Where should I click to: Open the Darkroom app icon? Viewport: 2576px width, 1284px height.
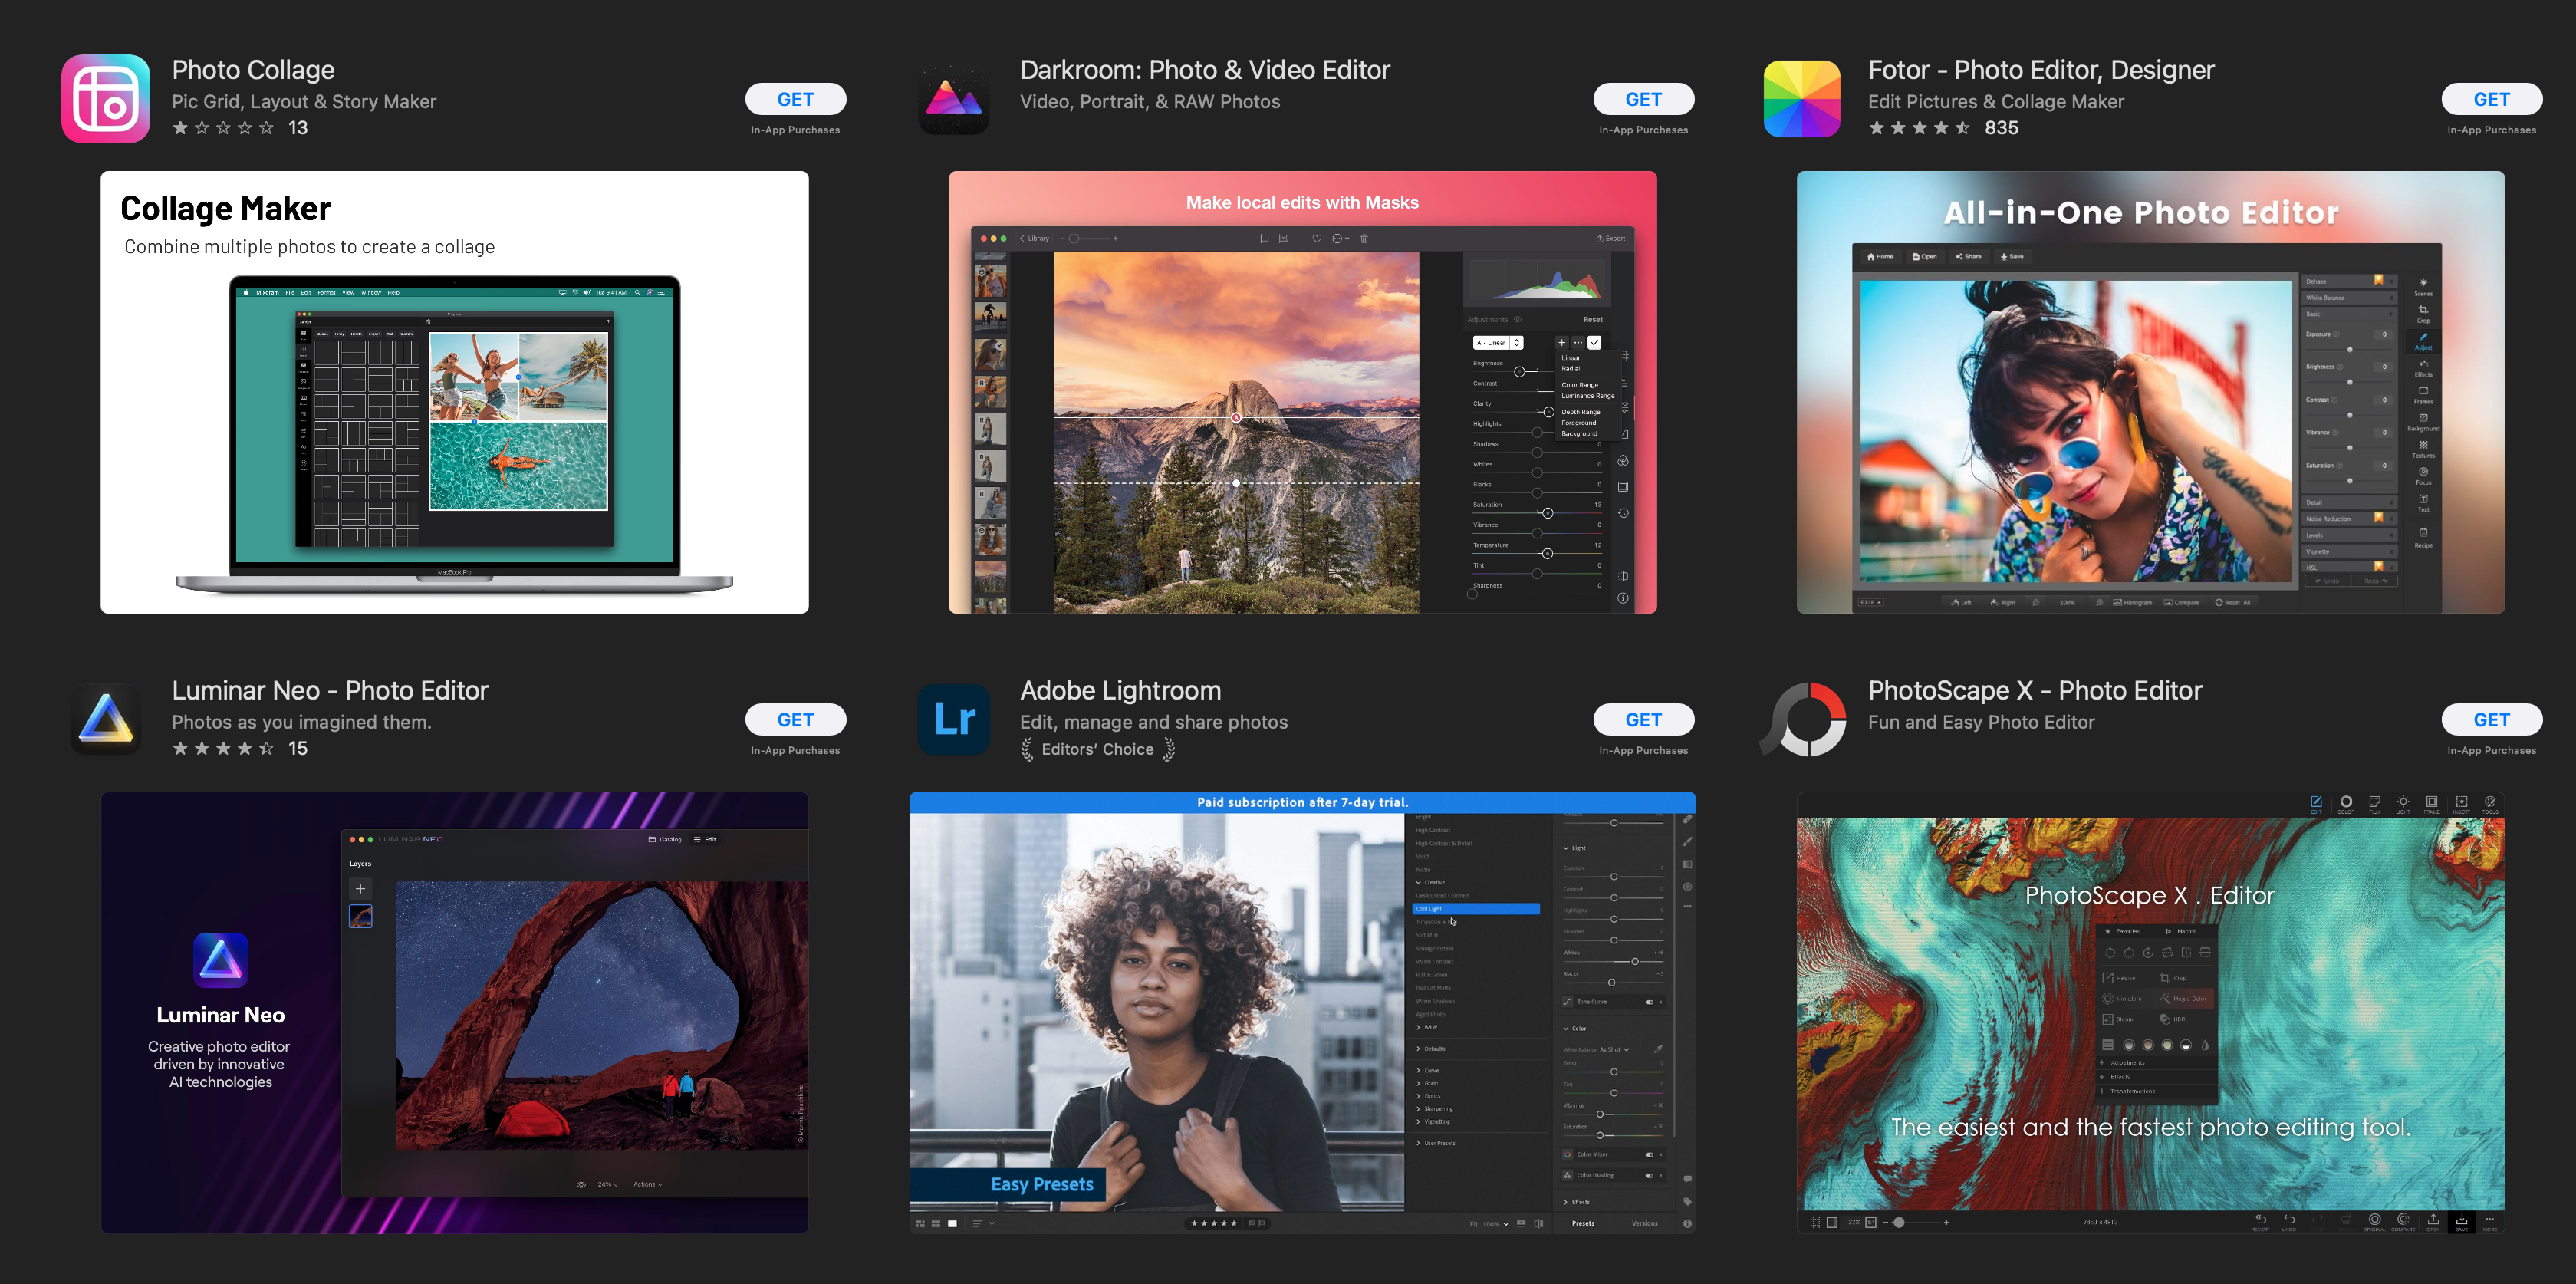[954, 99]
